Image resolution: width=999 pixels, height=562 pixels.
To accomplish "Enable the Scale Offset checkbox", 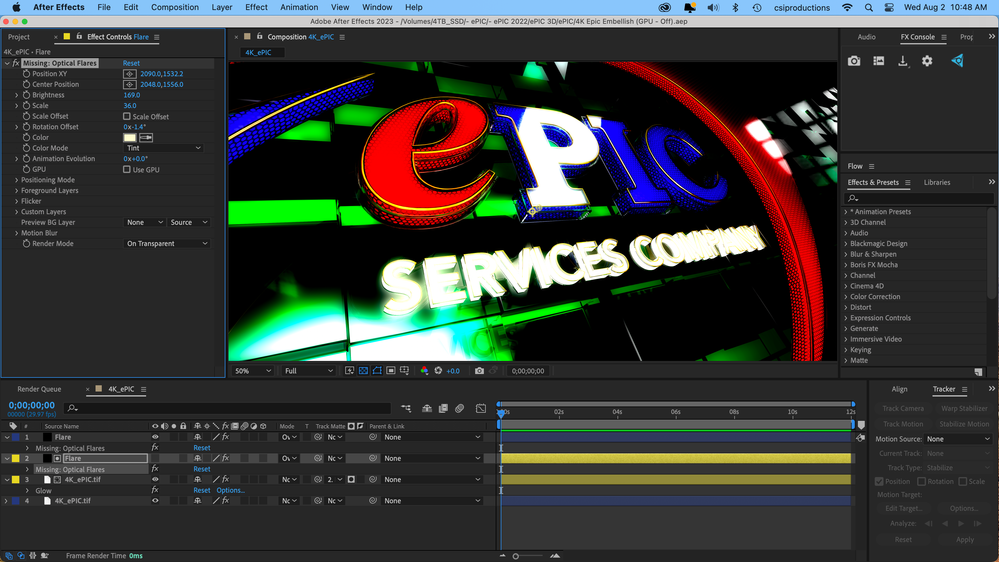I will click(127, 117).
